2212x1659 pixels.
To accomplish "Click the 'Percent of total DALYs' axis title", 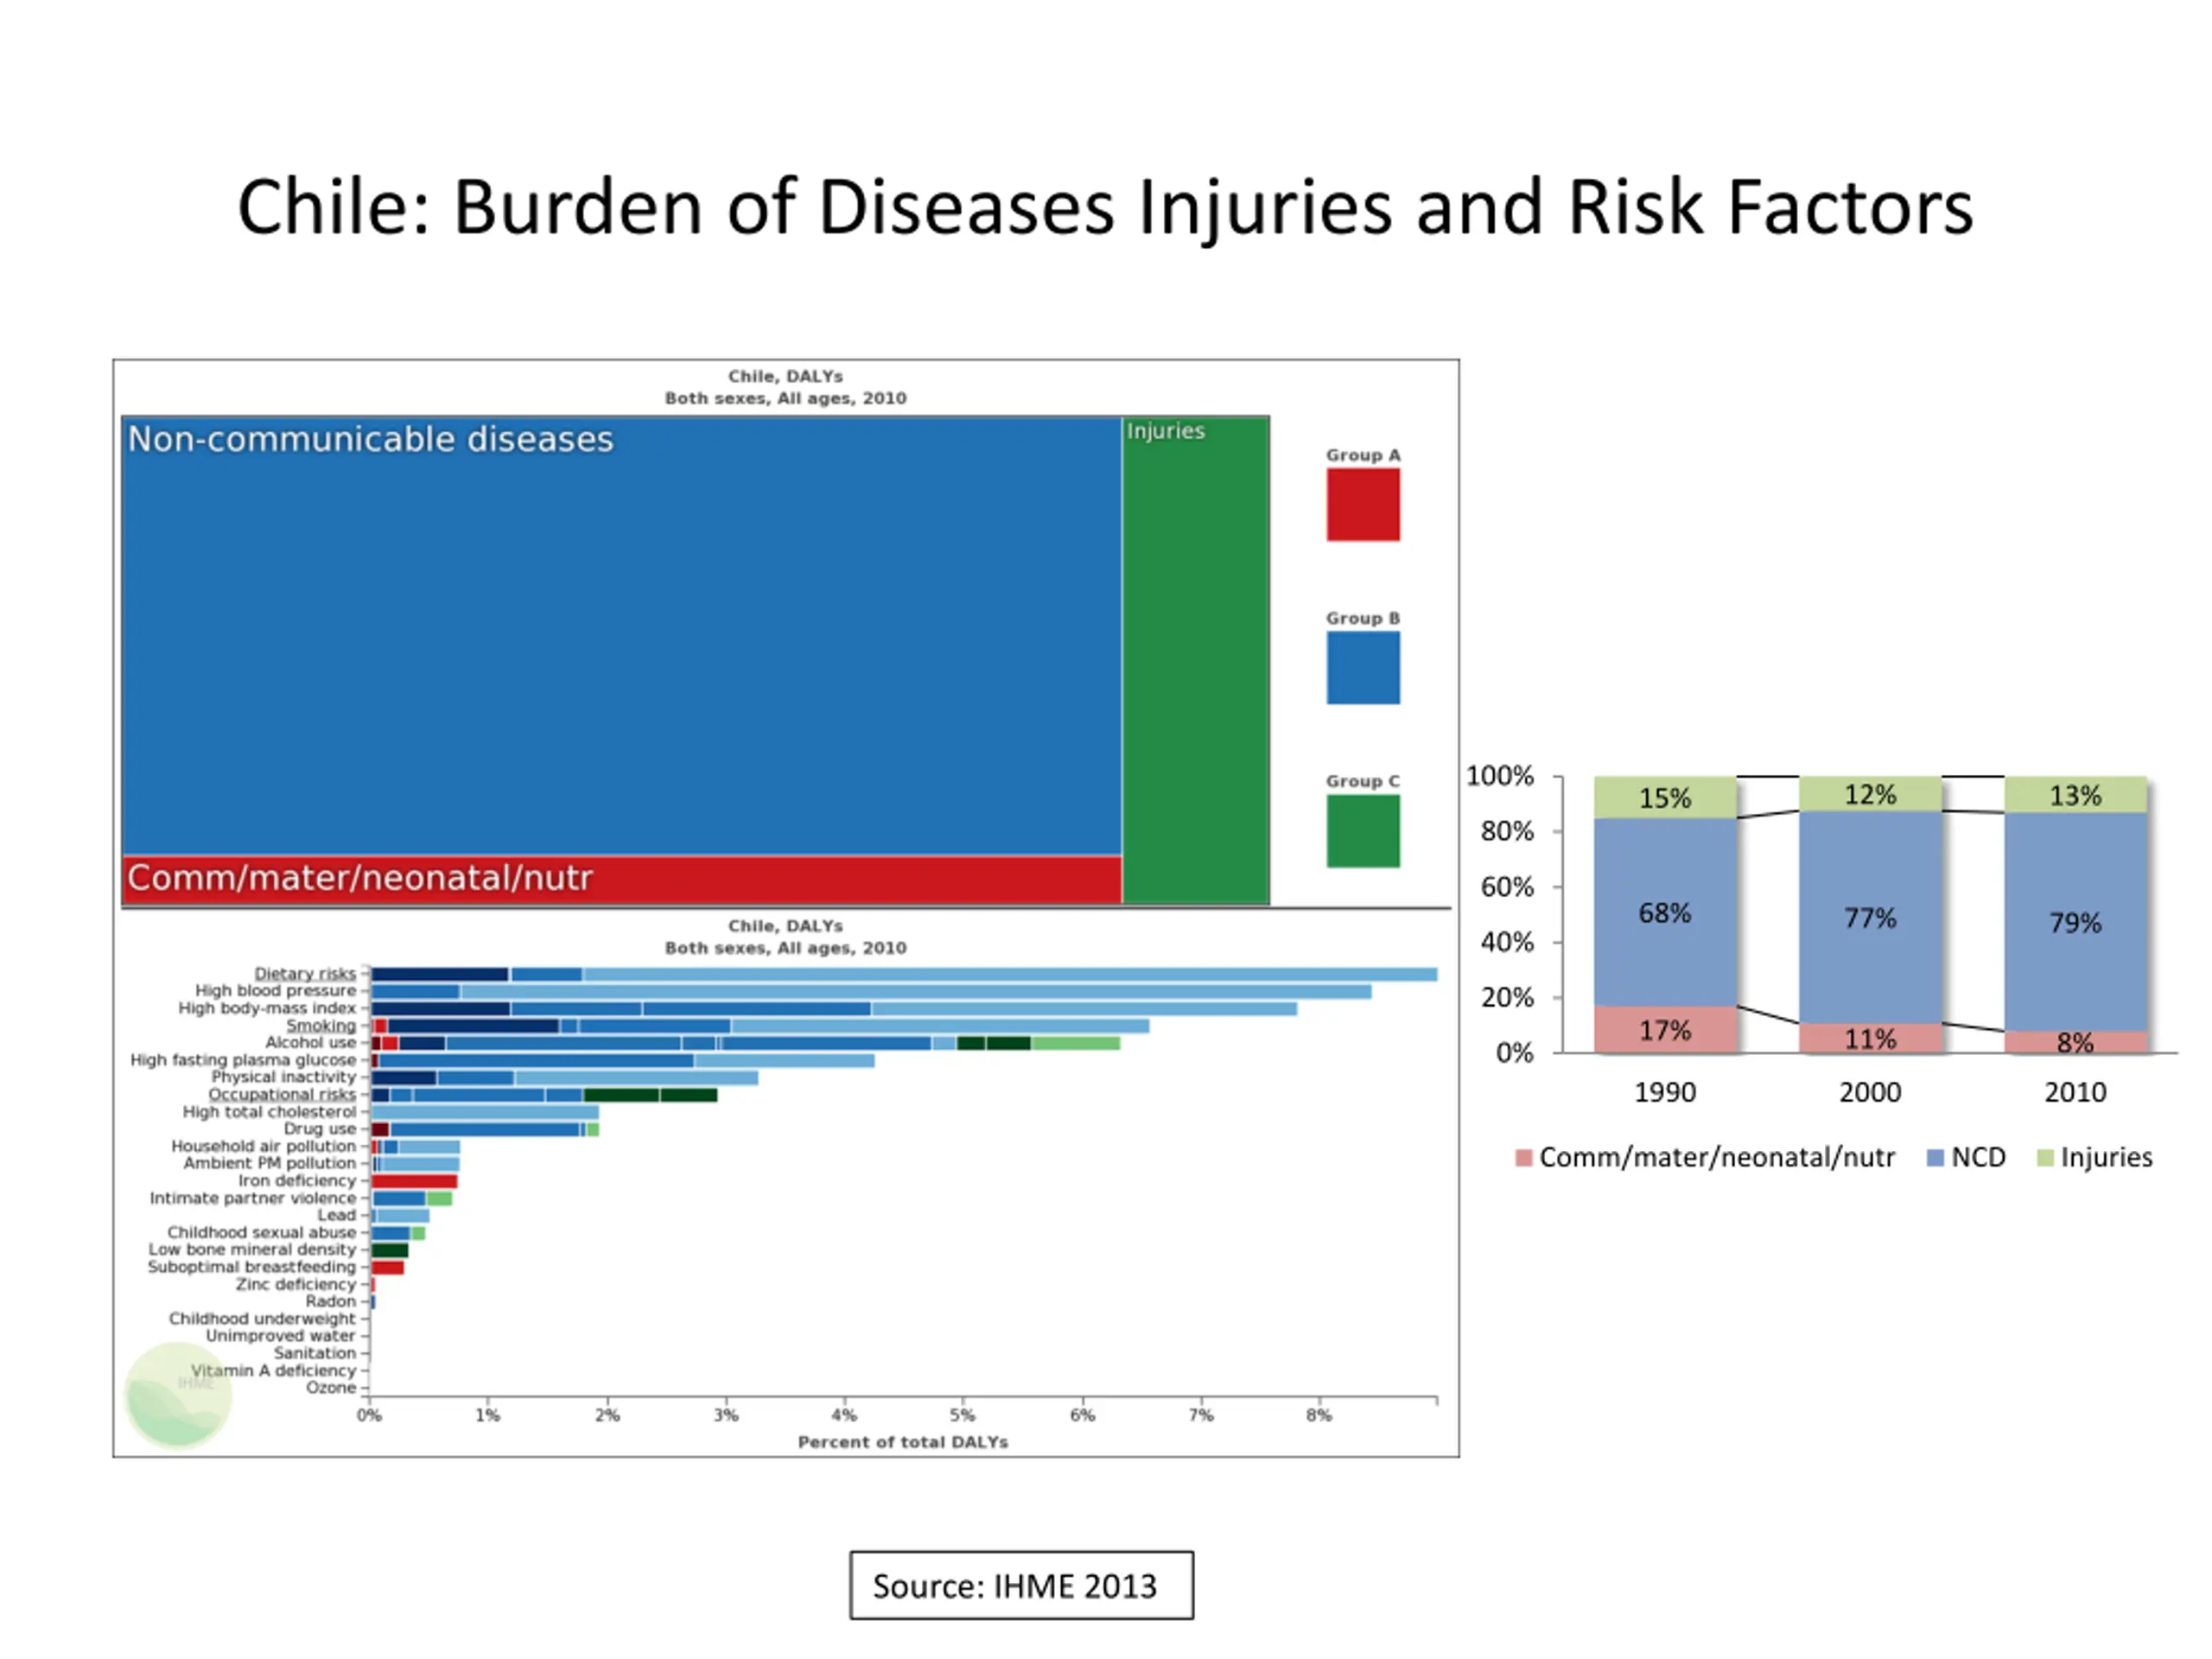I will [903, 1442].
